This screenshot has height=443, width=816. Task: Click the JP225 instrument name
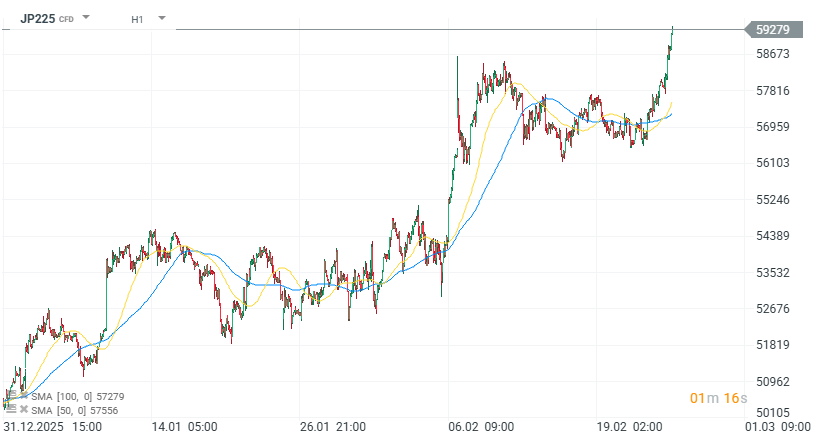(37, 18)
